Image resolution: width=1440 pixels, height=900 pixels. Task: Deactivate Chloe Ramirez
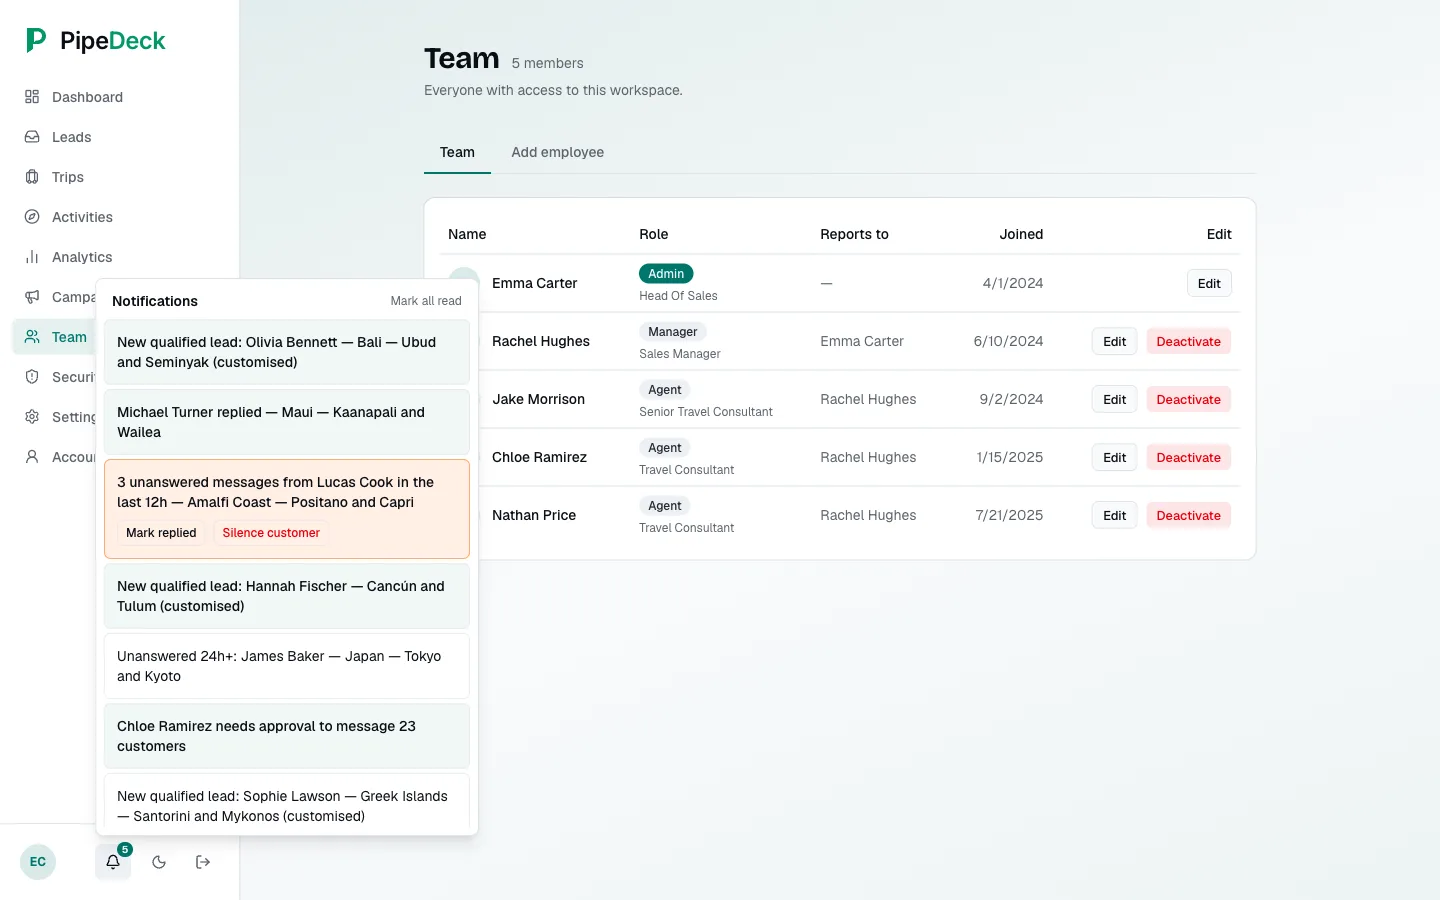point(1189,457)
